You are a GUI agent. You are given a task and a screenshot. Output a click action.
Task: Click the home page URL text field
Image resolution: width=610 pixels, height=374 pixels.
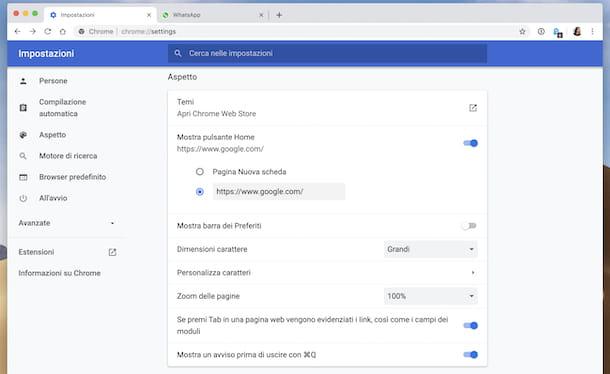tap(279, 191)
